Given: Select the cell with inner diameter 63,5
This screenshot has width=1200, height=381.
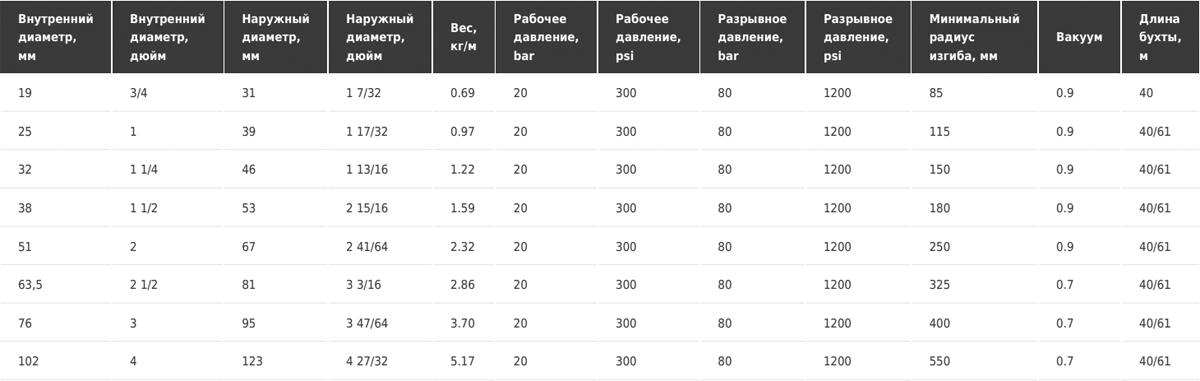Looking at the screenshot, I should [32, 285].
